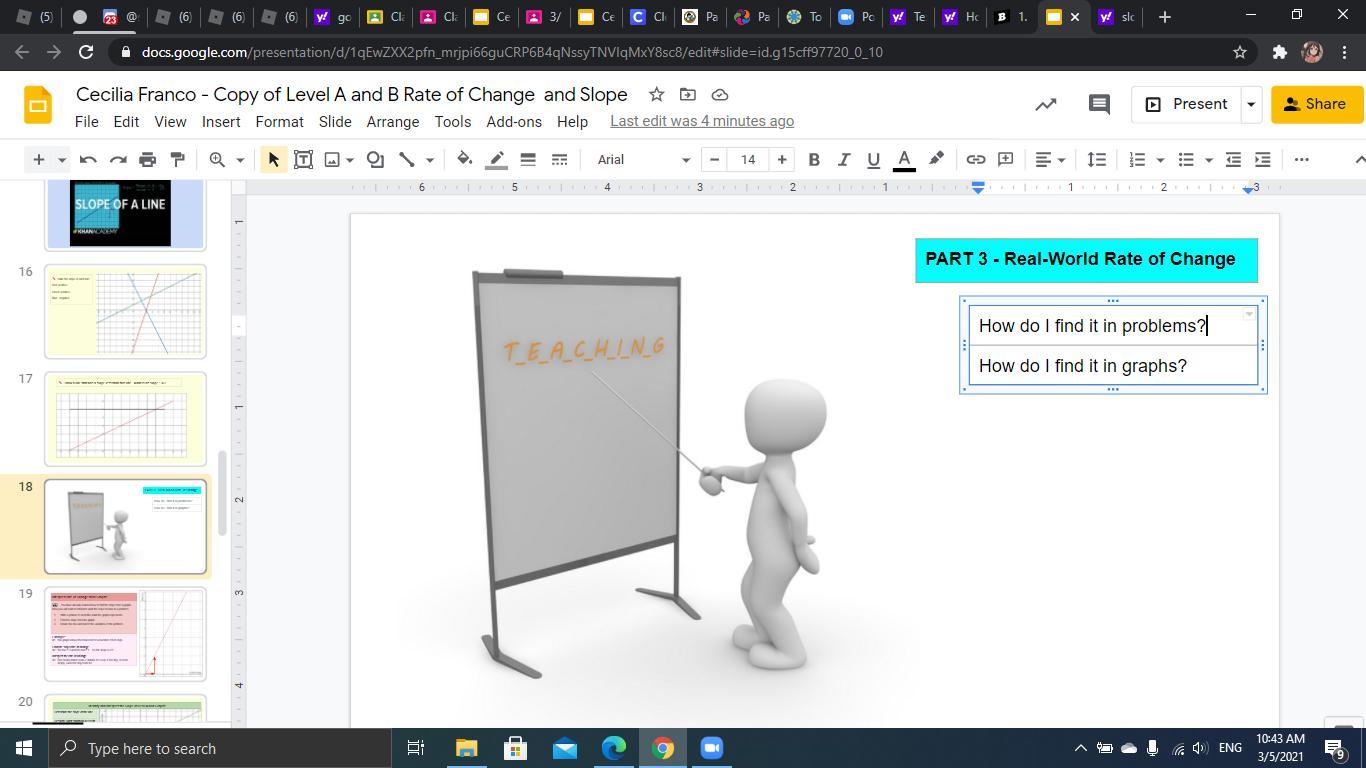The image size is (1366, 768).
Task: Toggle bold formatting
Action: 814,160
